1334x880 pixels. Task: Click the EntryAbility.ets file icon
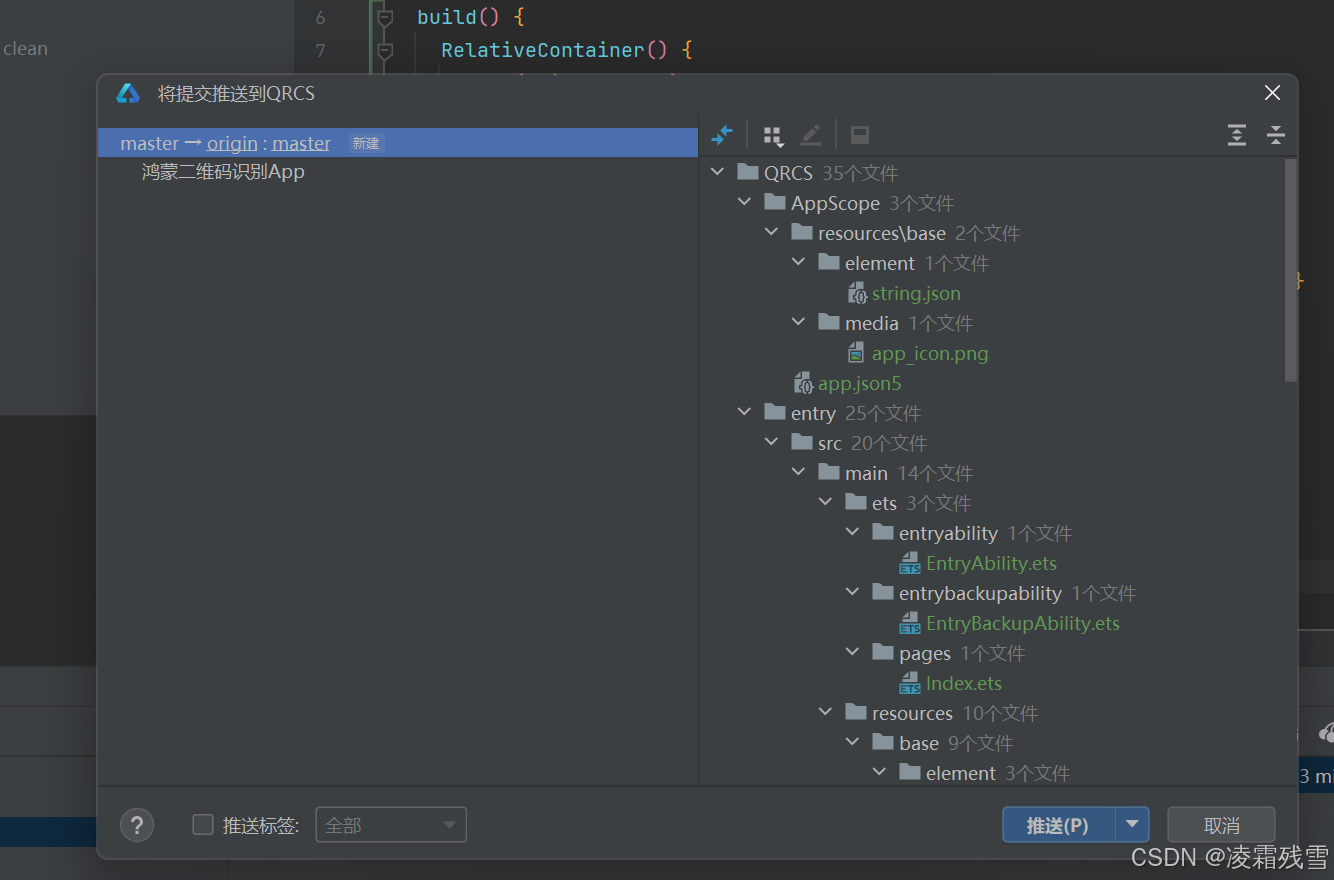point(910,563)
